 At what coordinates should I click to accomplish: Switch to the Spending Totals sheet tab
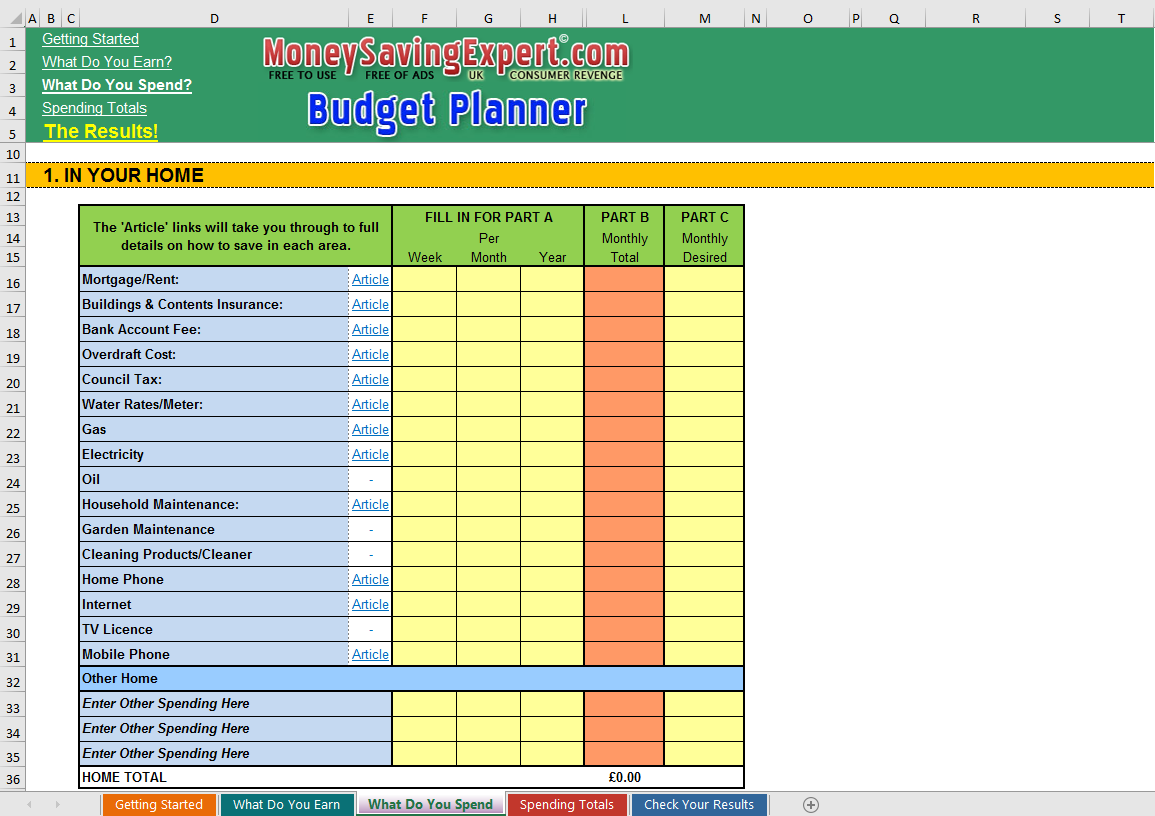567,805
